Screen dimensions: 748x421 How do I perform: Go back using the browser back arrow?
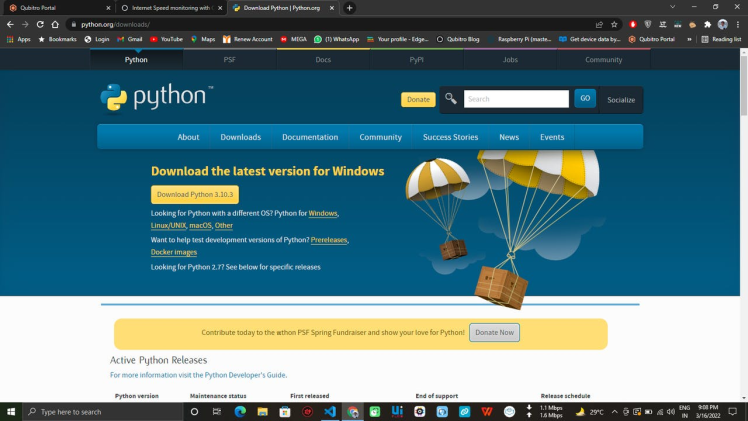point(10,24)
